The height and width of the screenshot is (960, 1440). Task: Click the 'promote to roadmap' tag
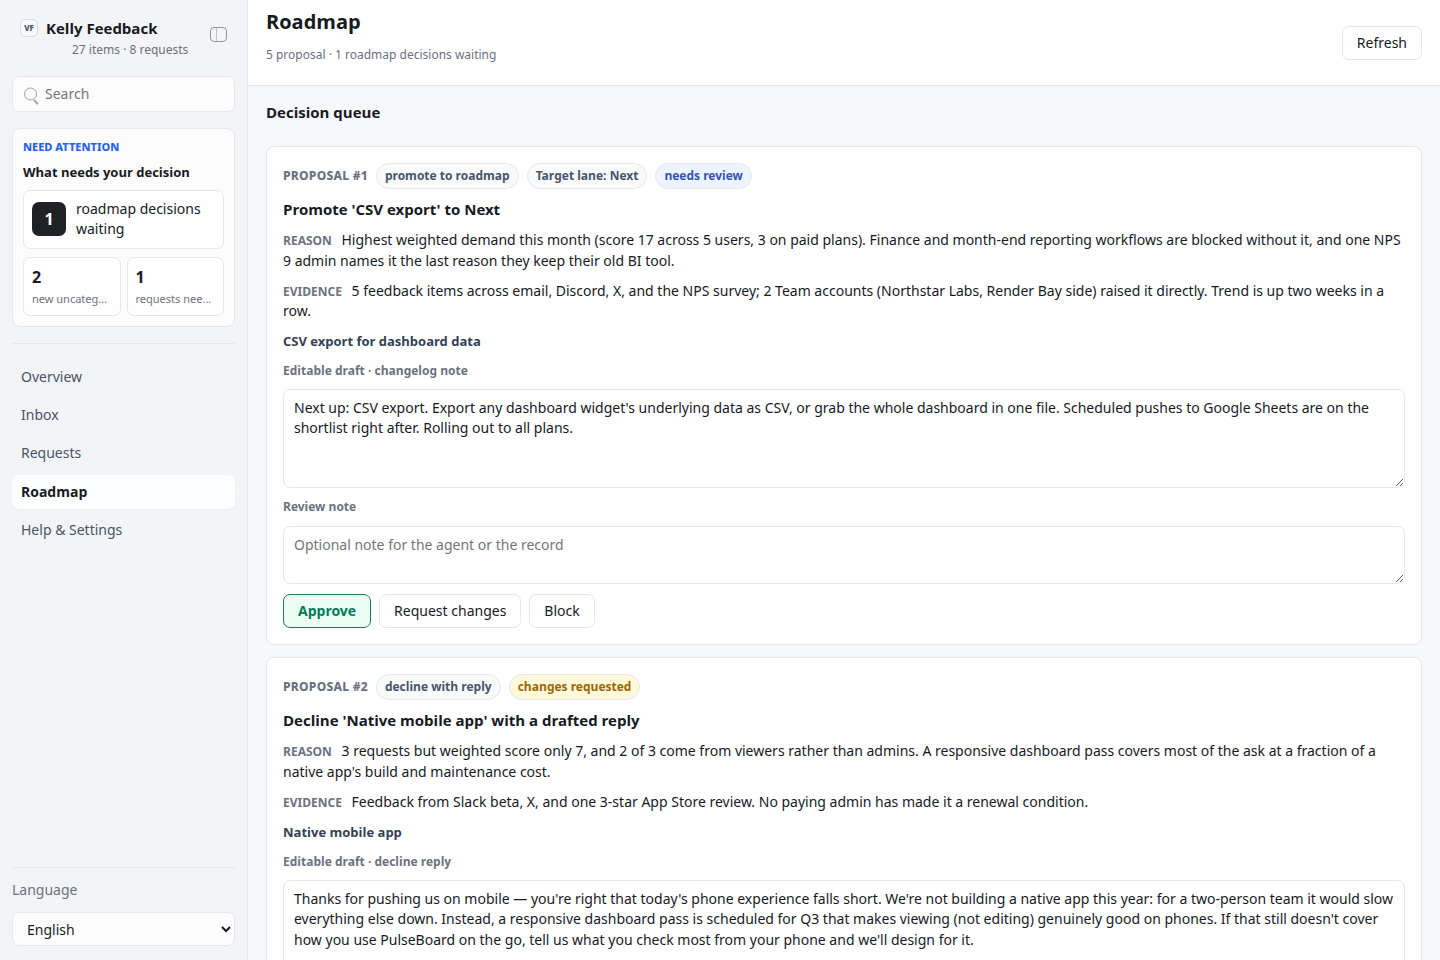pyautogui.click(x=447, y=176)
